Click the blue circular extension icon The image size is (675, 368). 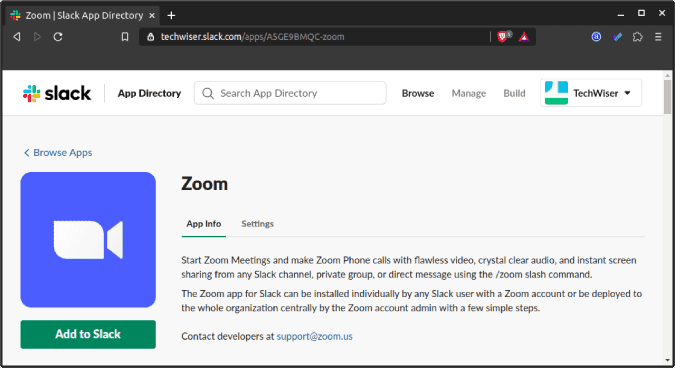tap(596, 37)
